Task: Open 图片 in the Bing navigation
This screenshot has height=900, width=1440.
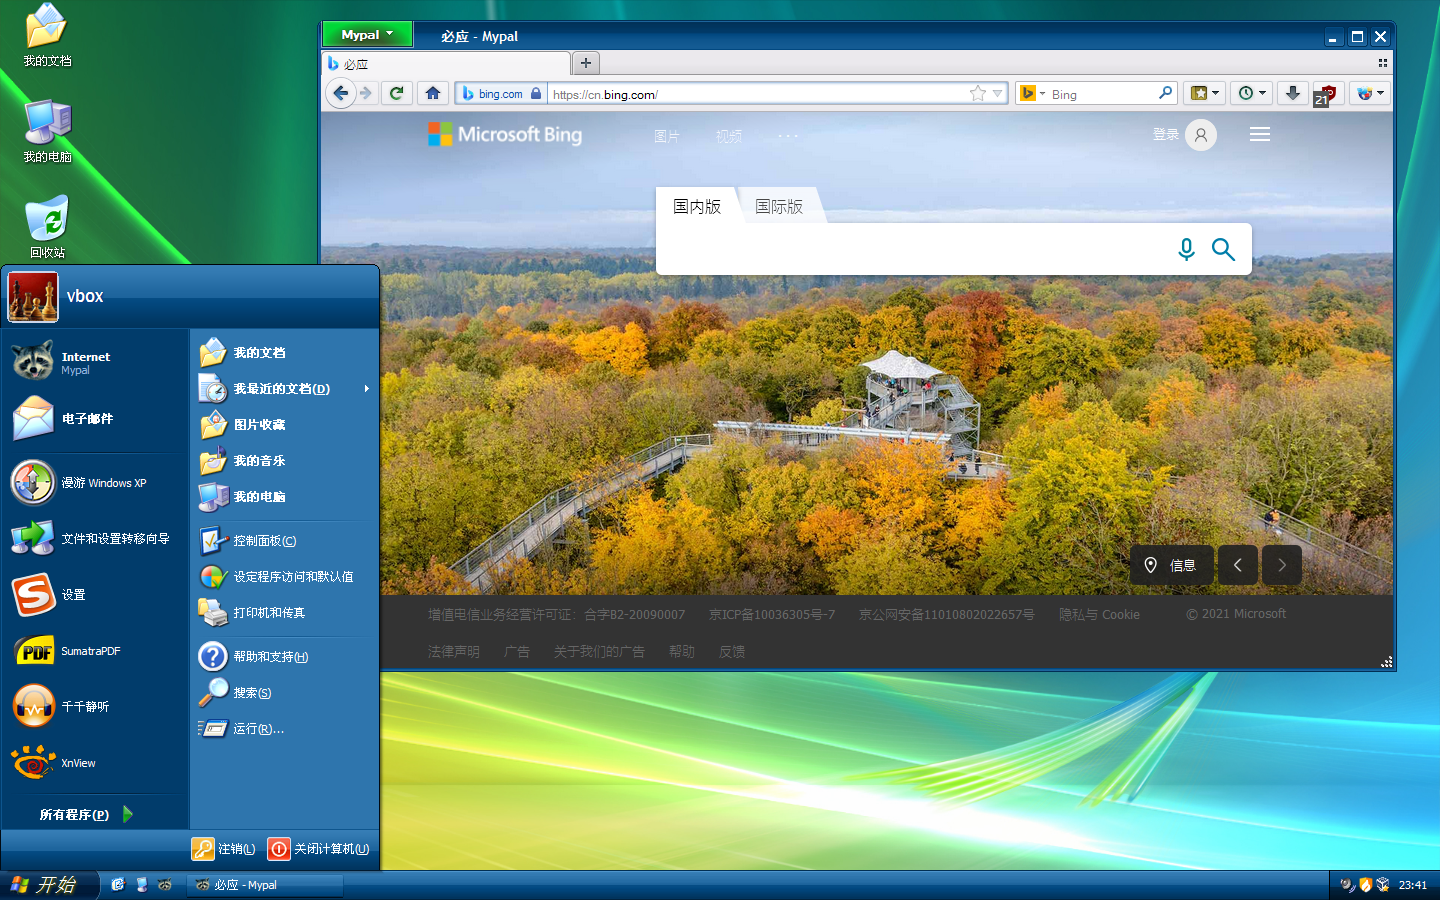Action: (667, 136)
